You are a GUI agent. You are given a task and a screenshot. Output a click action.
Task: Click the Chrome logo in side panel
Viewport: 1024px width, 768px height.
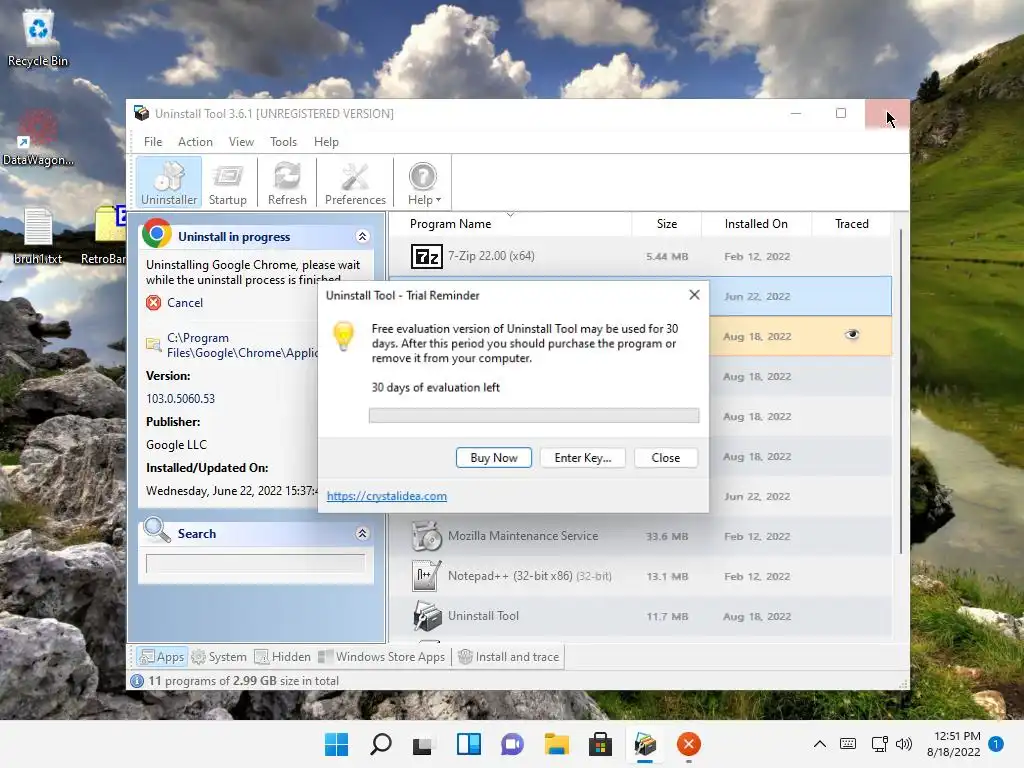click(x=157, y=234)
